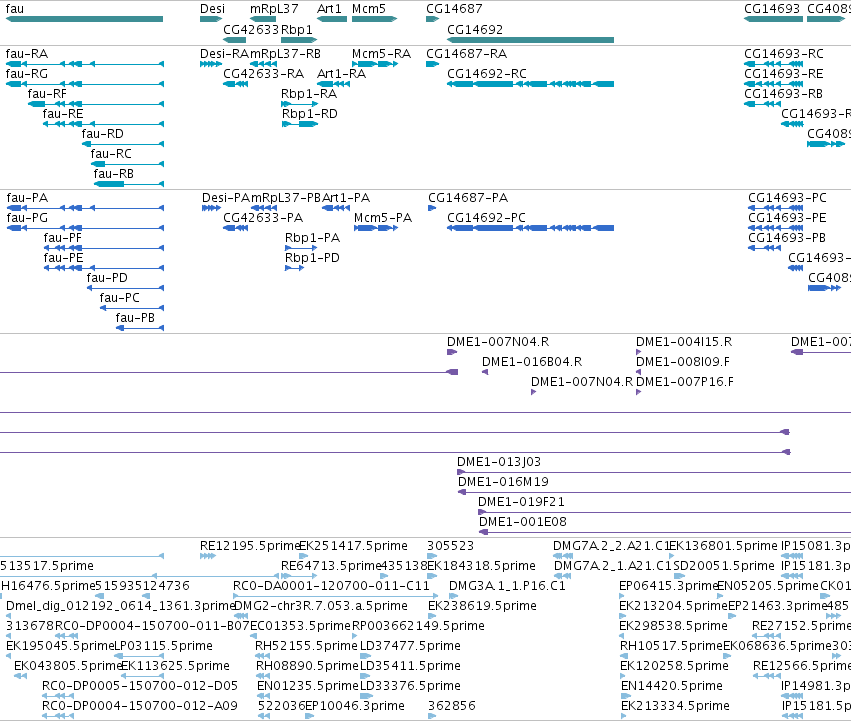Select the Art1-PA protein label

point(346,198)
